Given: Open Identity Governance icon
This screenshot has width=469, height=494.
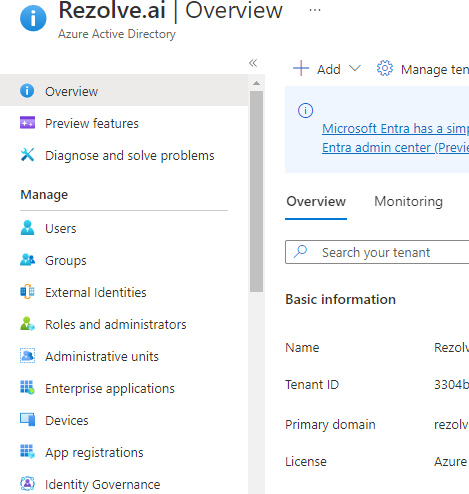Looking at the screenshot, I should pos(27,483).
